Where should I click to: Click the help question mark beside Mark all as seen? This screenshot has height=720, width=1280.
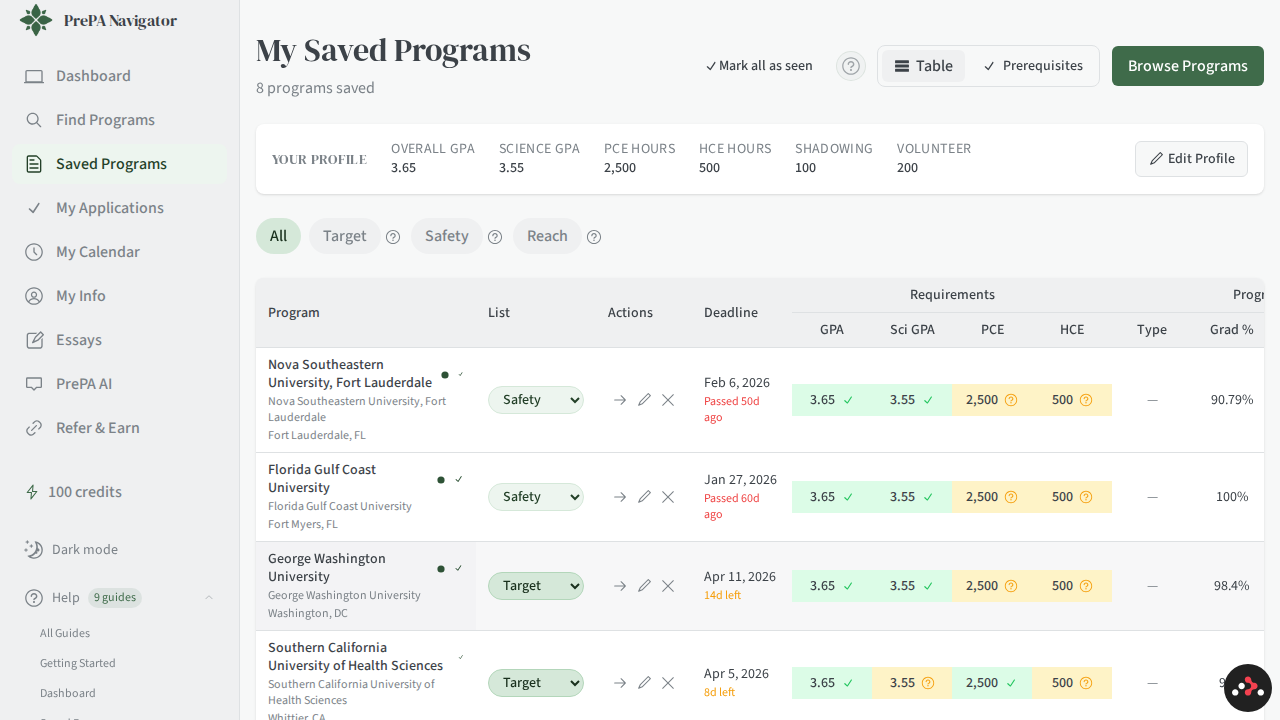pos(851,66)
